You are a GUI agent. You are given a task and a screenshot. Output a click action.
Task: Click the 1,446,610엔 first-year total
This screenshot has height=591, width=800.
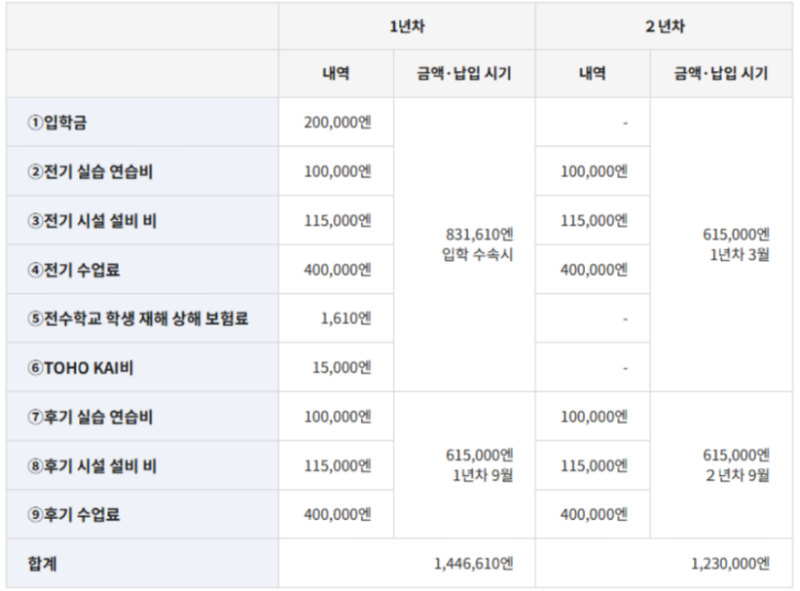click(x=473, y=564)
